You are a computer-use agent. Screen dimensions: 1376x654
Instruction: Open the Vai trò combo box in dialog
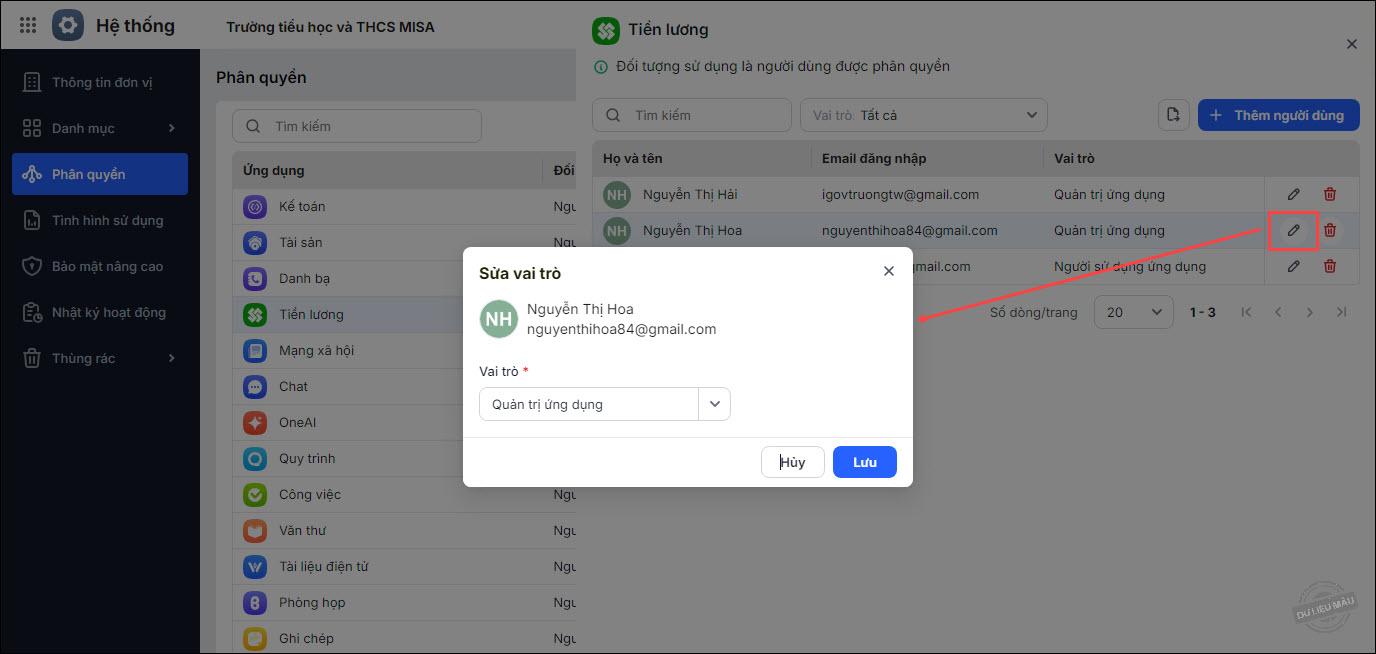pyautogui.click(x=605, y=404)
